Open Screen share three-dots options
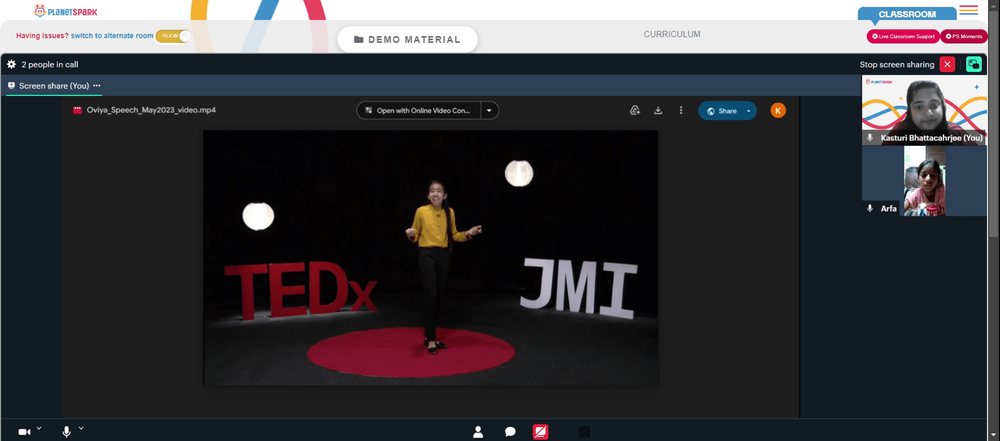The height and width of the screenshot is (441, 1000). (x=96, y=86)
